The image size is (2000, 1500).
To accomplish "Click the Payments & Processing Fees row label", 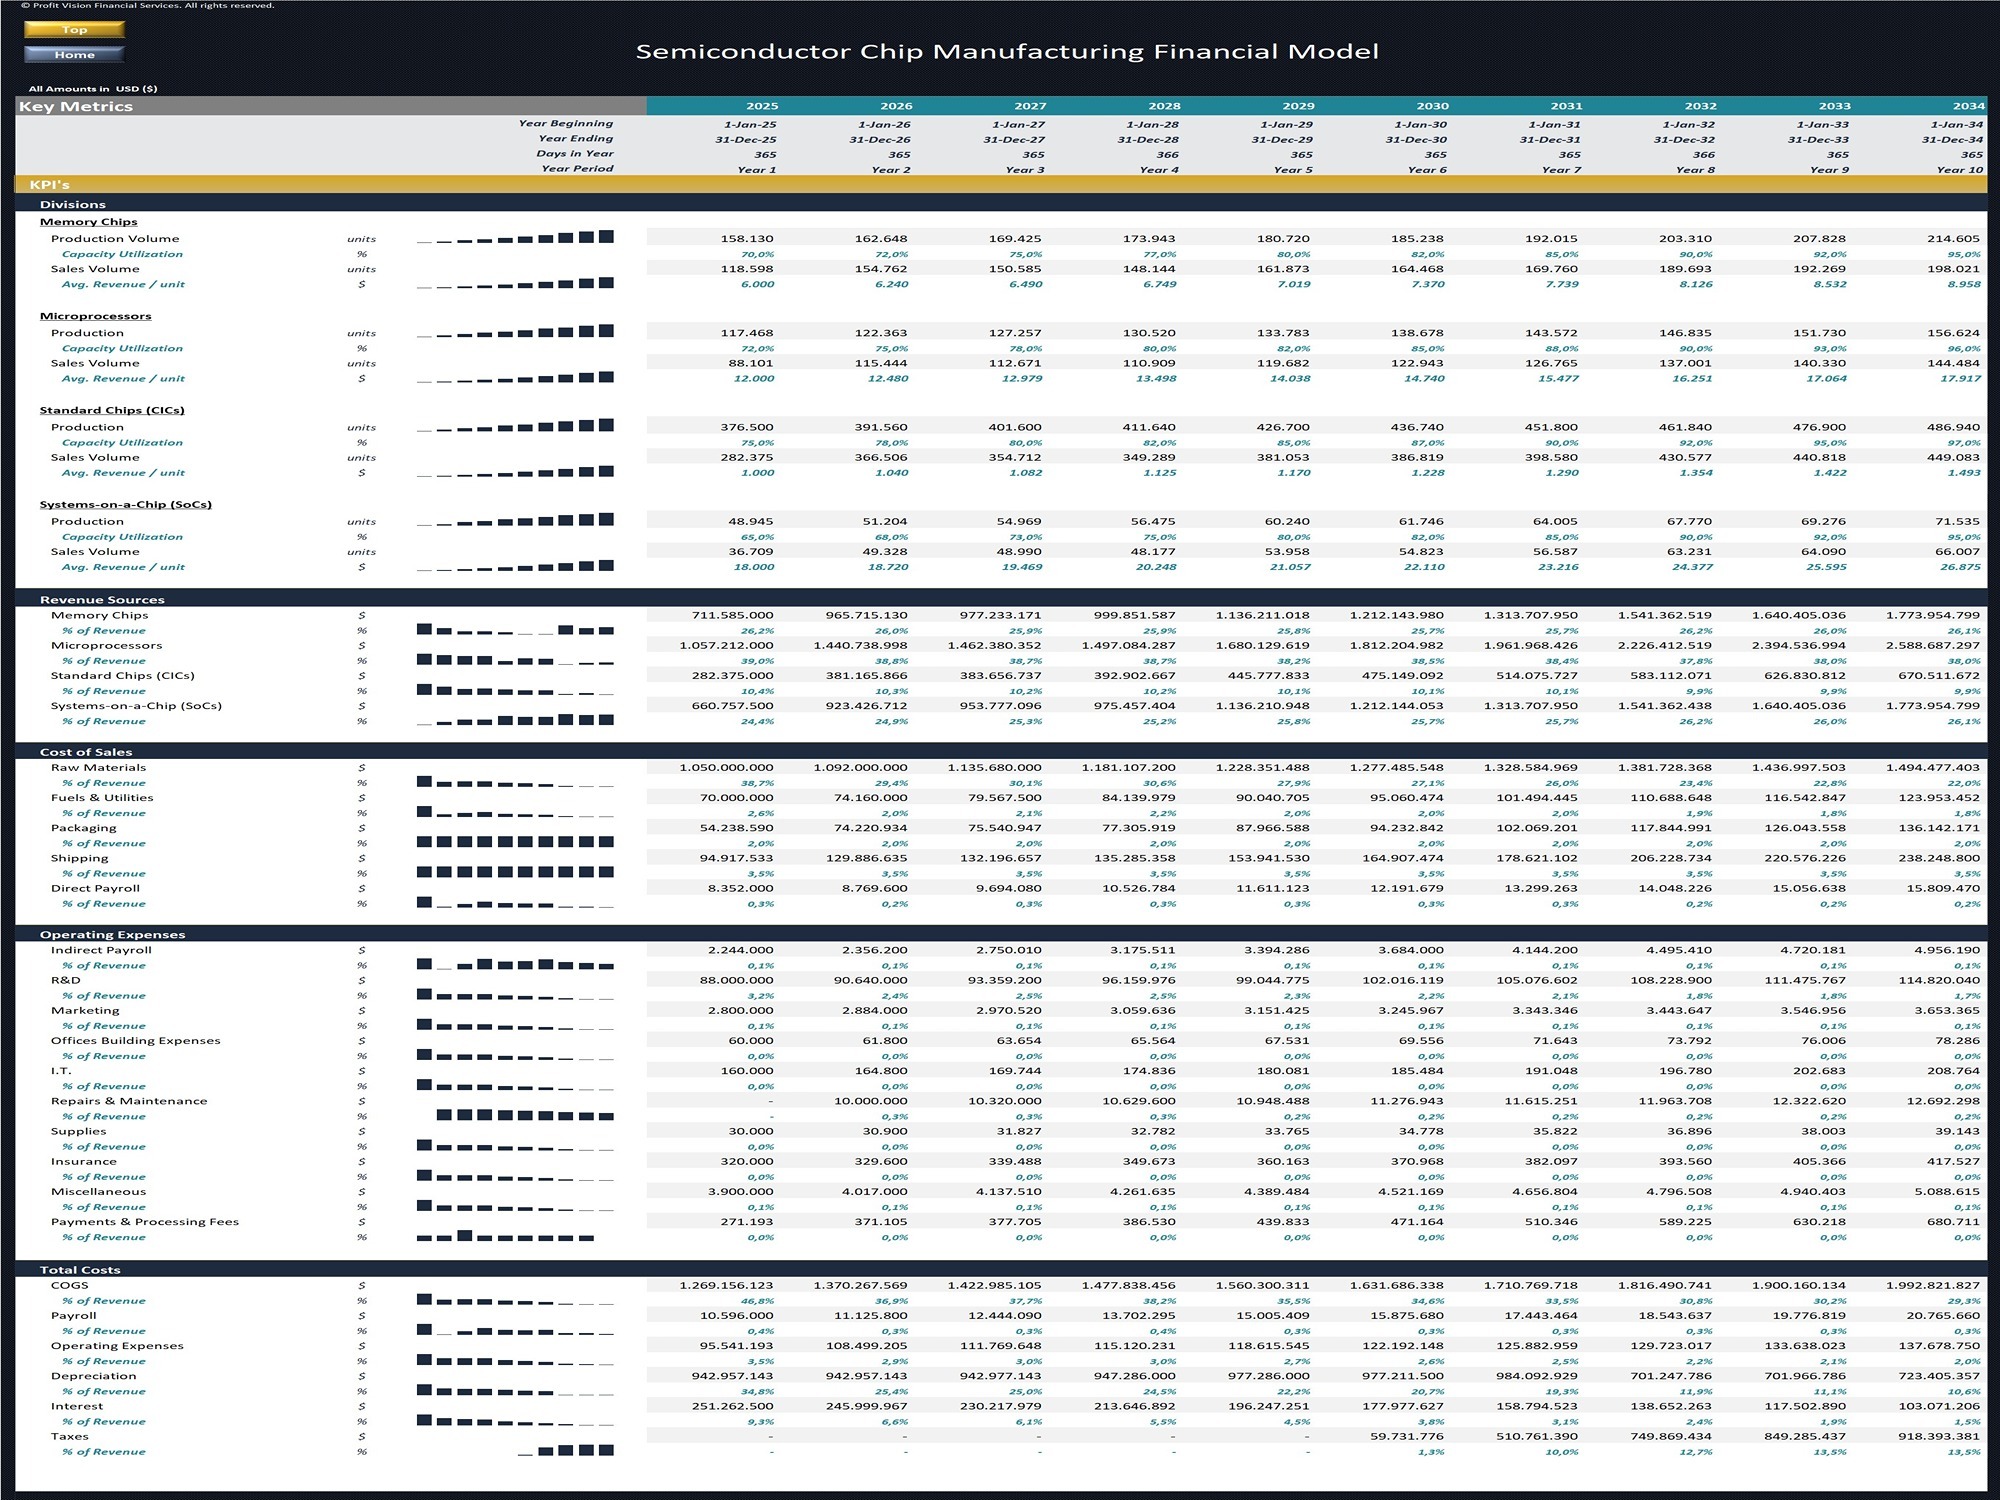I will 145,1222.
